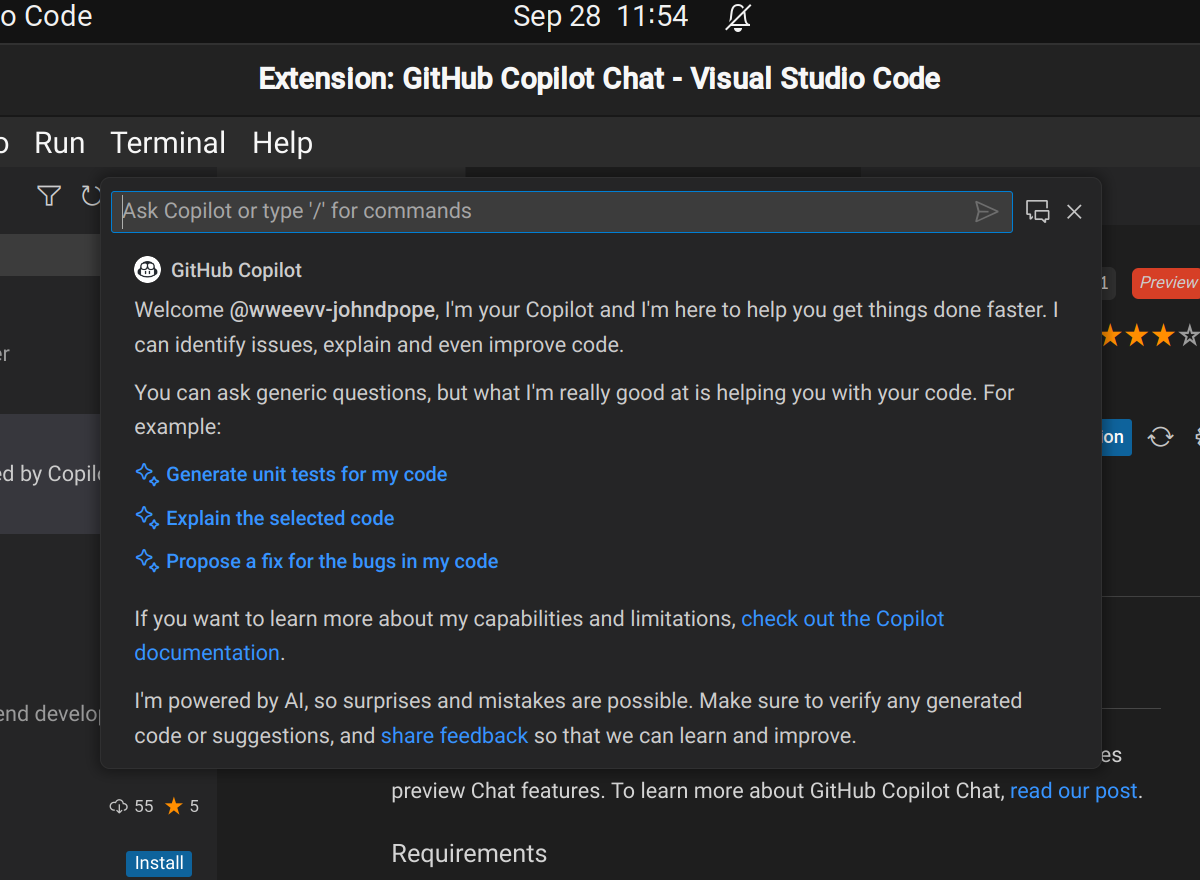1200x880 pixels.
Task: Install the extension with the Install button
Action: coord(158,862)
